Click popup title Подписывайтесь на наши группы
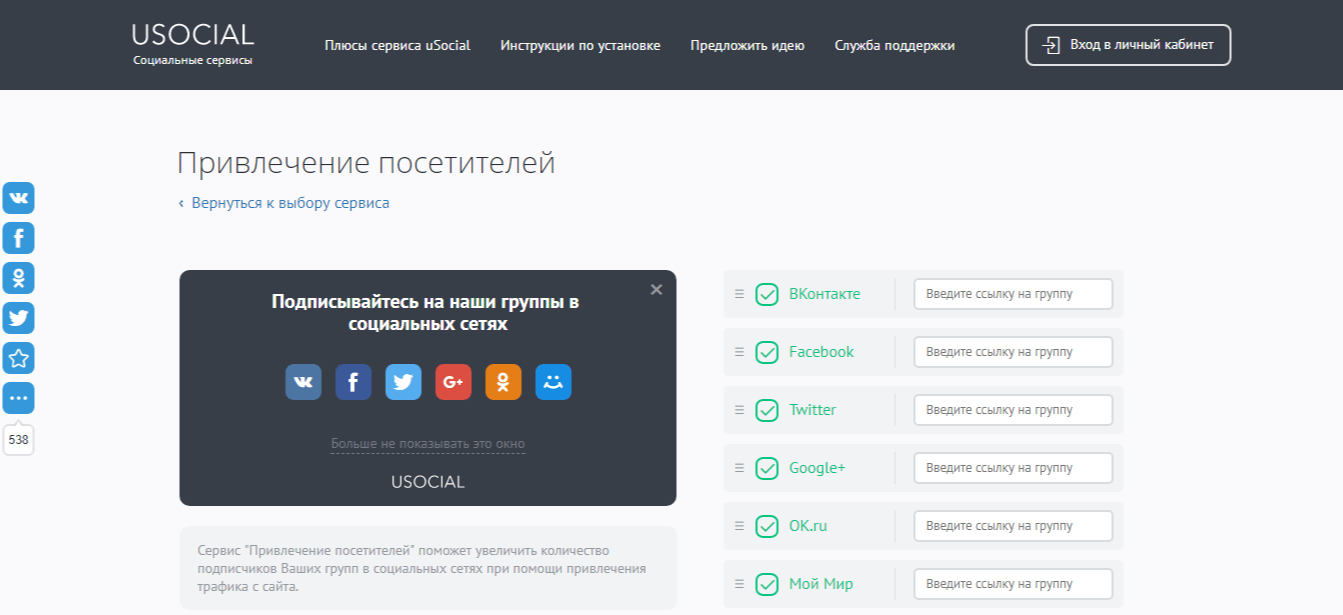This screenshot has width=1343, height=615. (426, 313)
